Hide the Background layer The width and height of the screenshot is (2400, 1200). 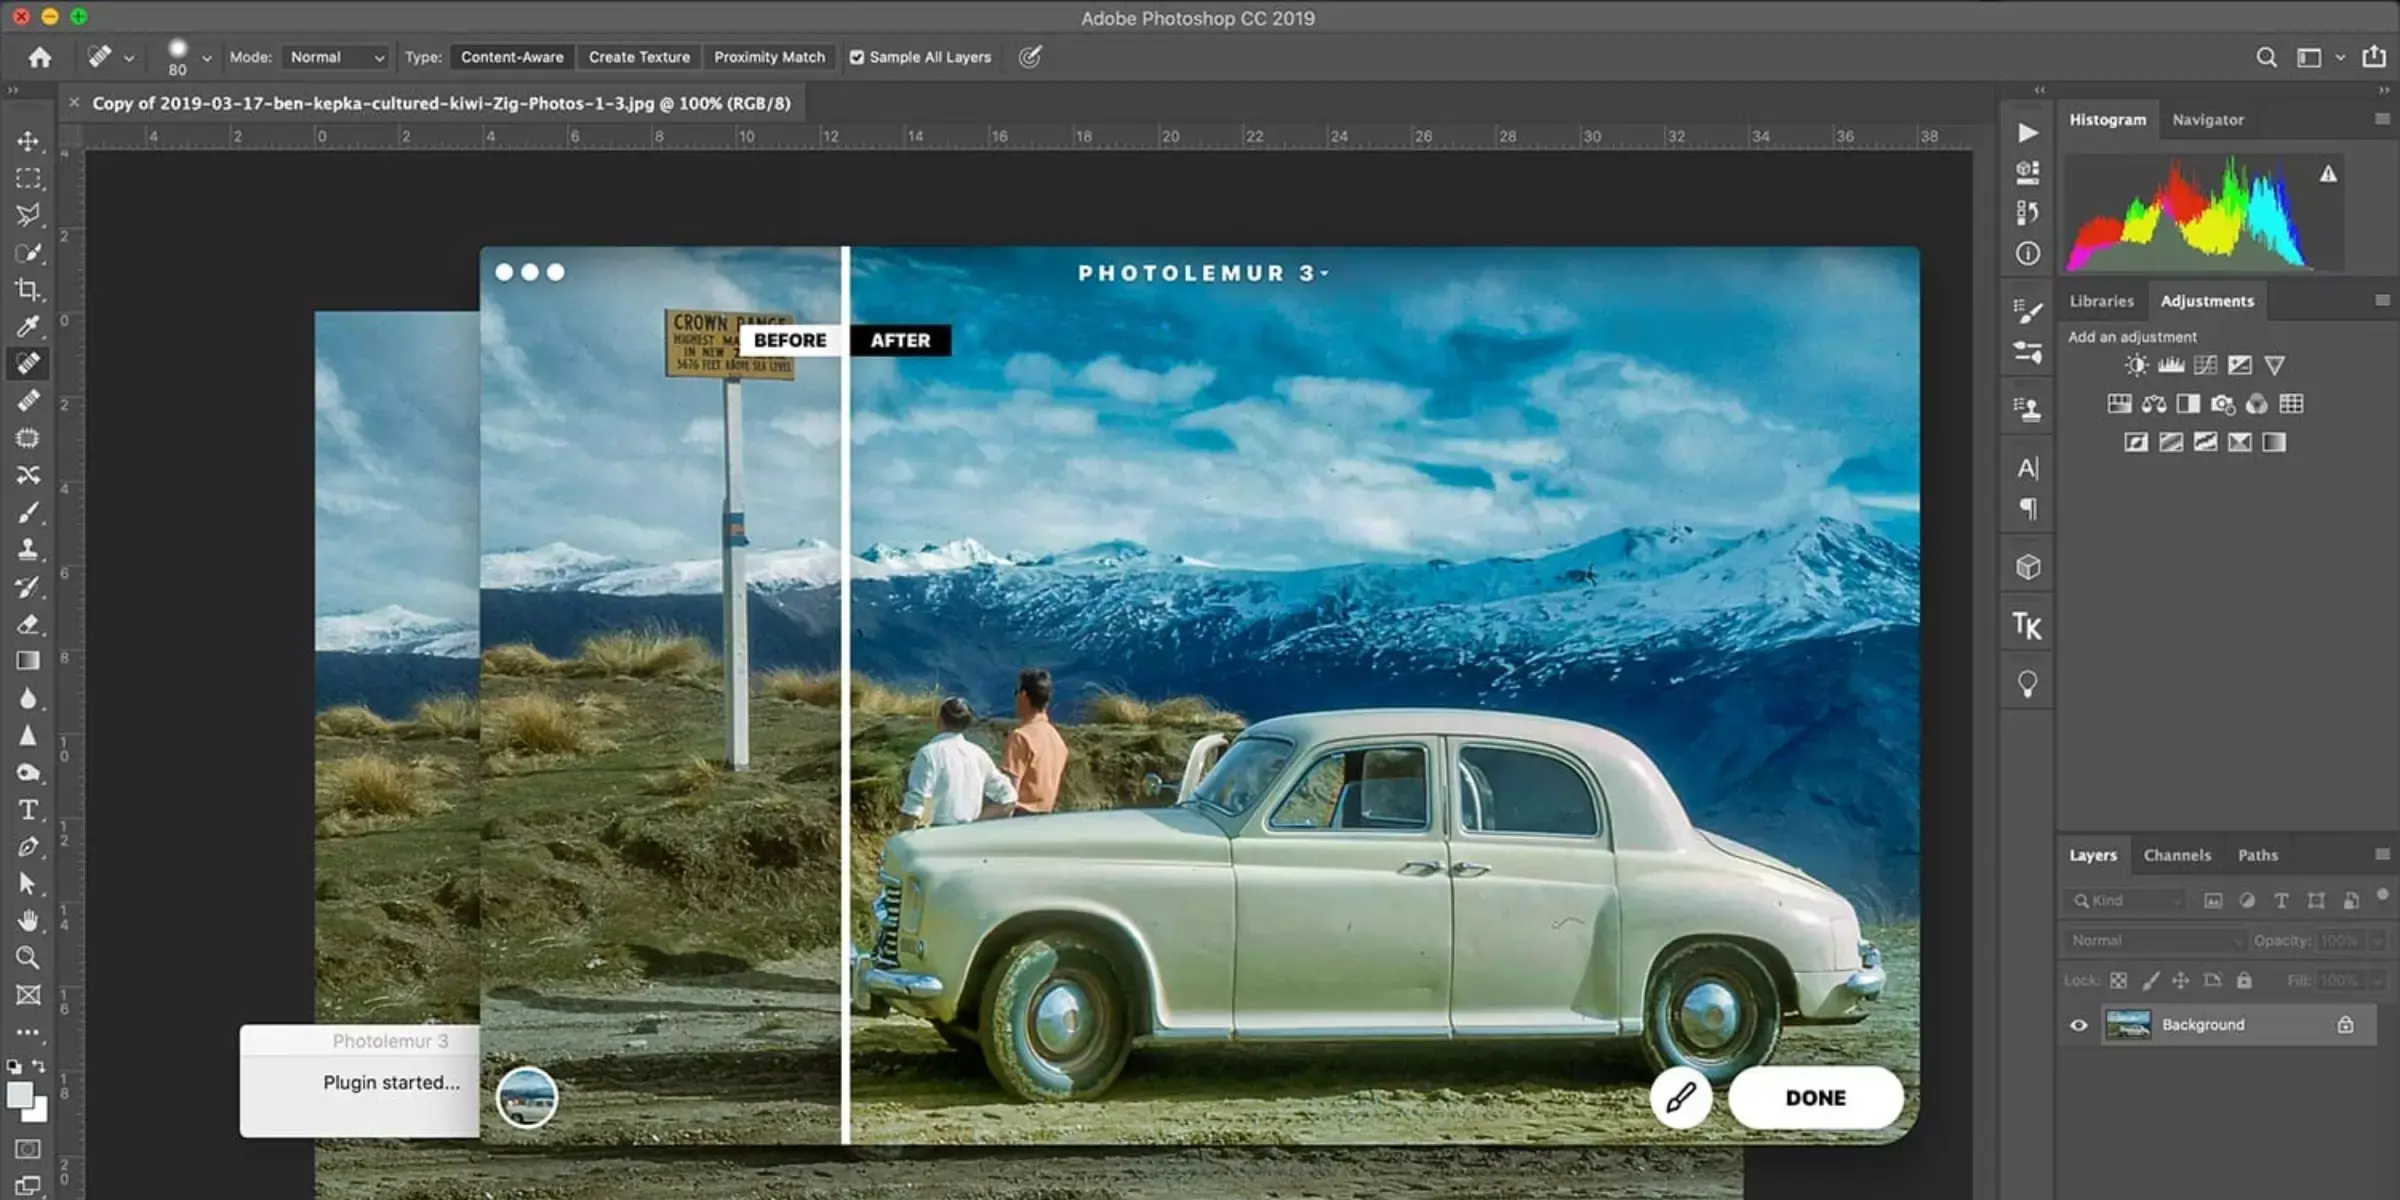point(2079,1024)
